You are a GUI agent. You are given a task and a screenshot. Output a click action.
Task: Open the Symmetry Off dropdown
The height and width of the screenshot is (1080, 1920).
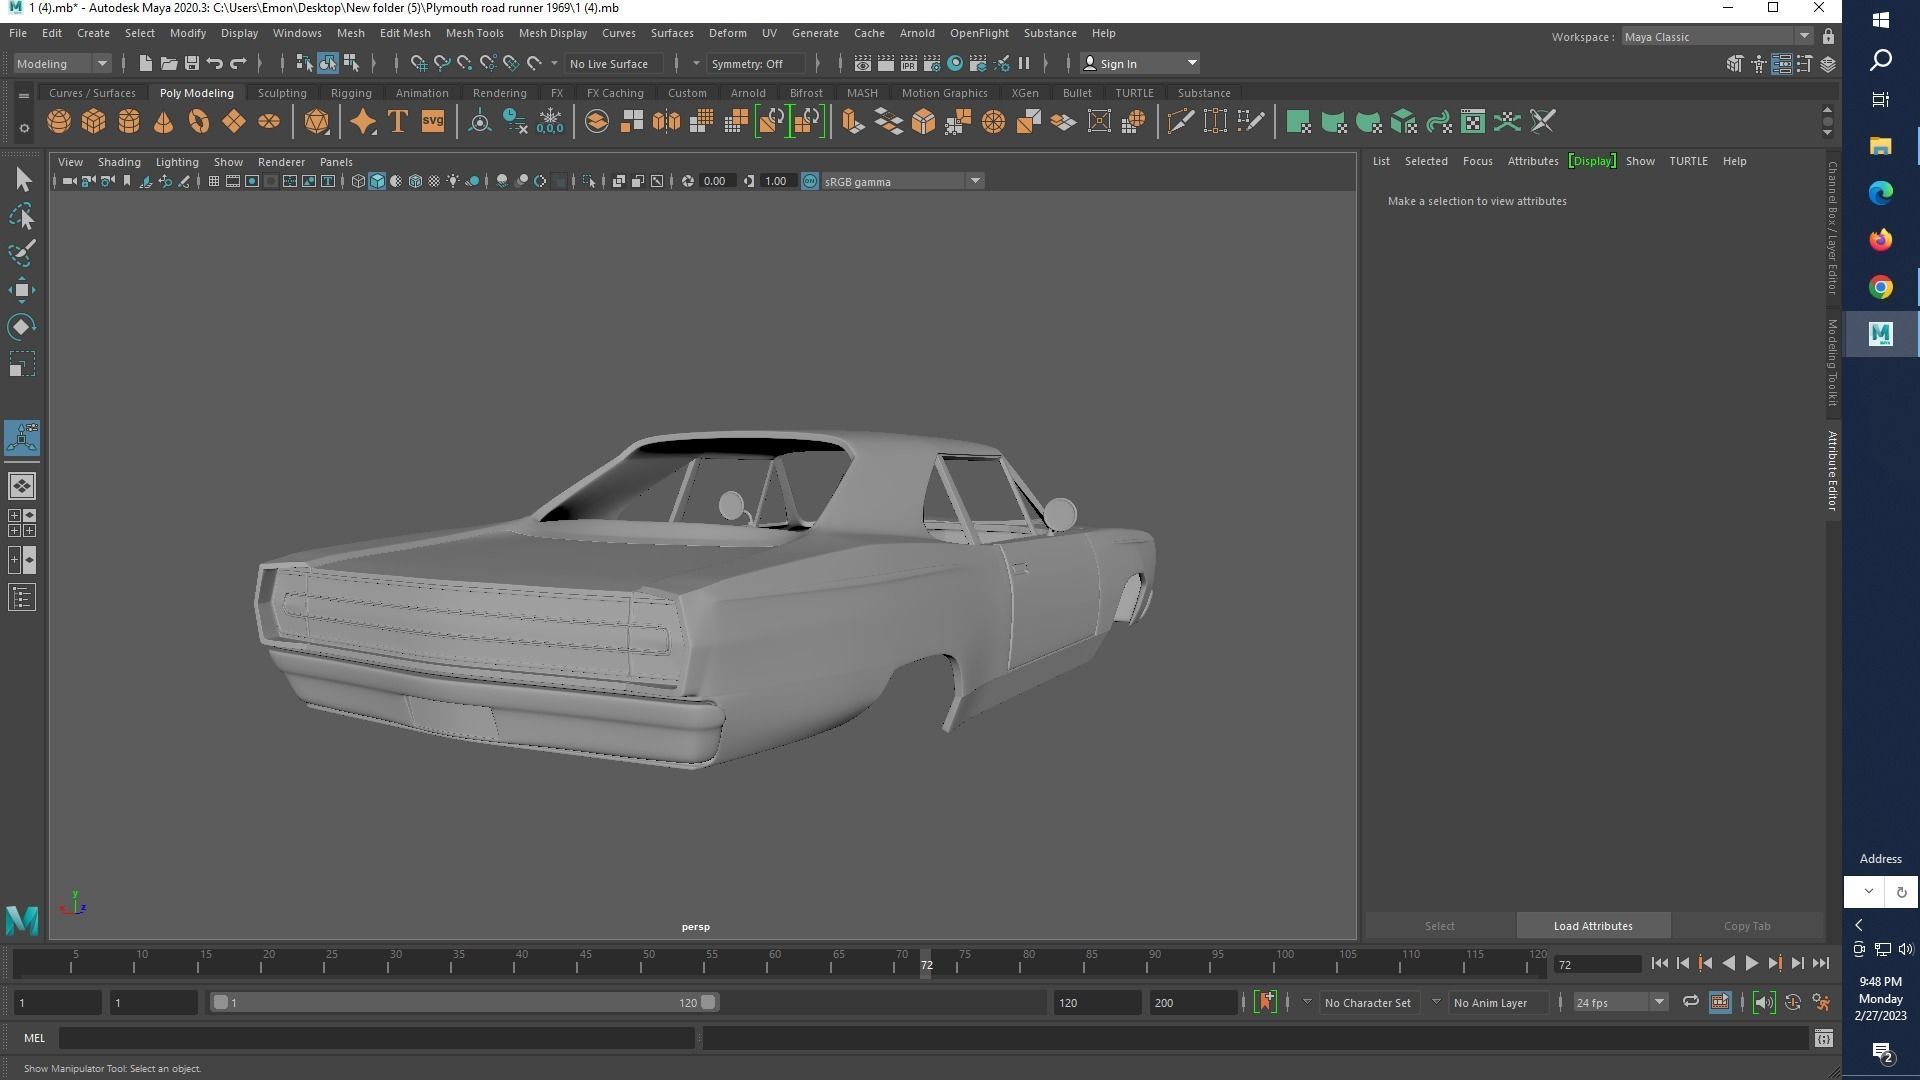(x=755, y=63)
